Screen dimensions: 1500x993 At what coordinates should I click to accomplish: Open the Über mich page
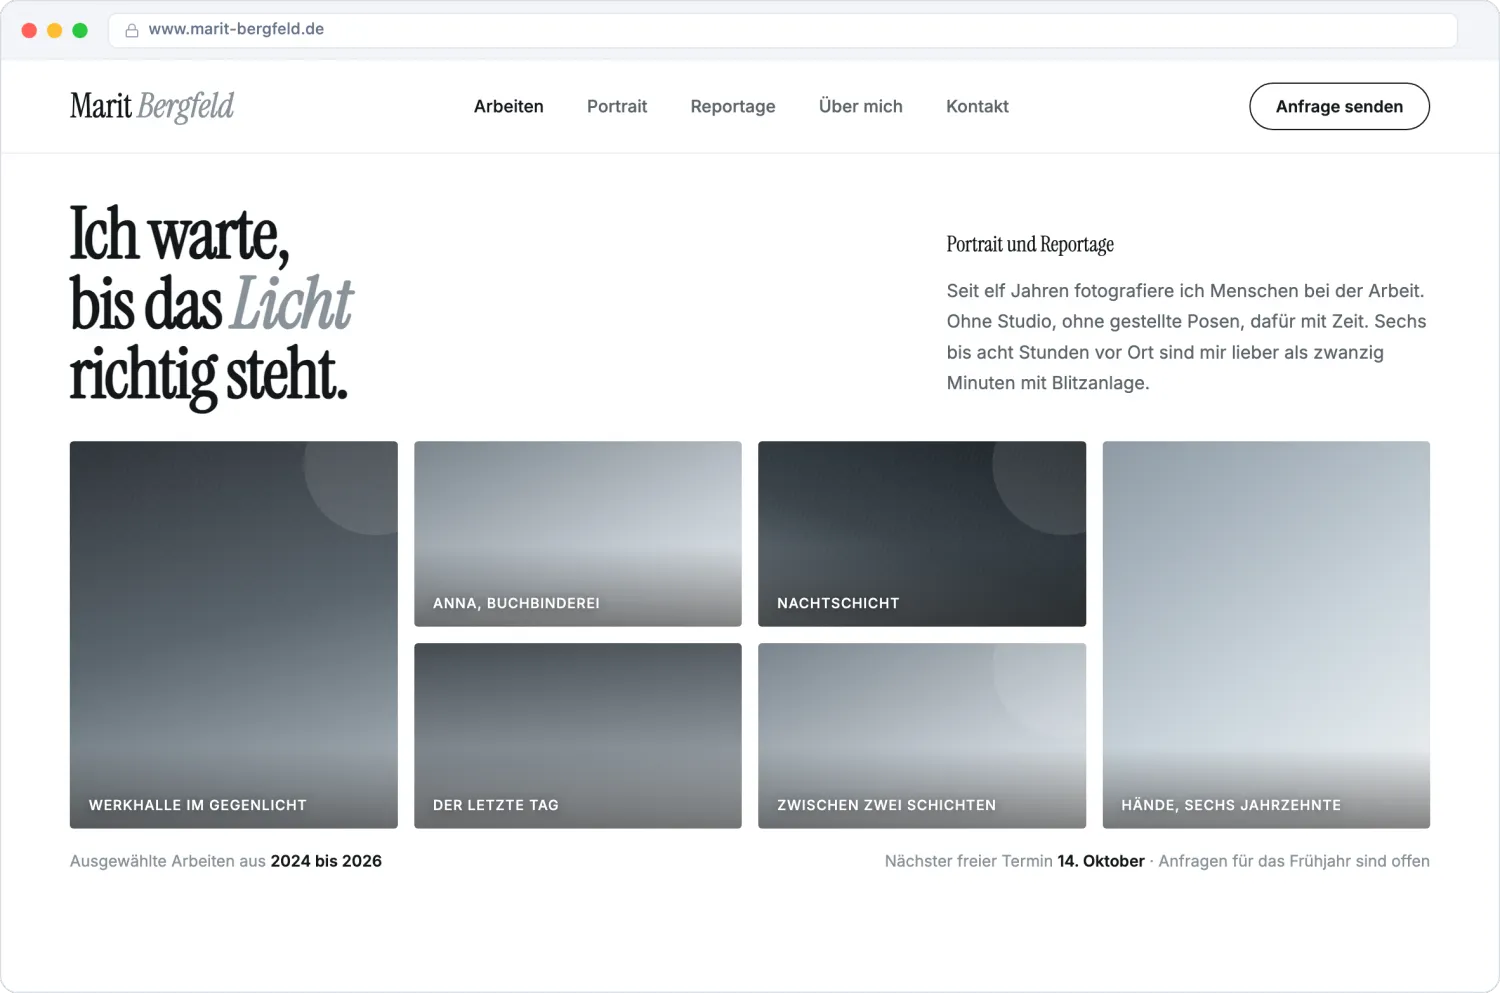coord(861,106)
